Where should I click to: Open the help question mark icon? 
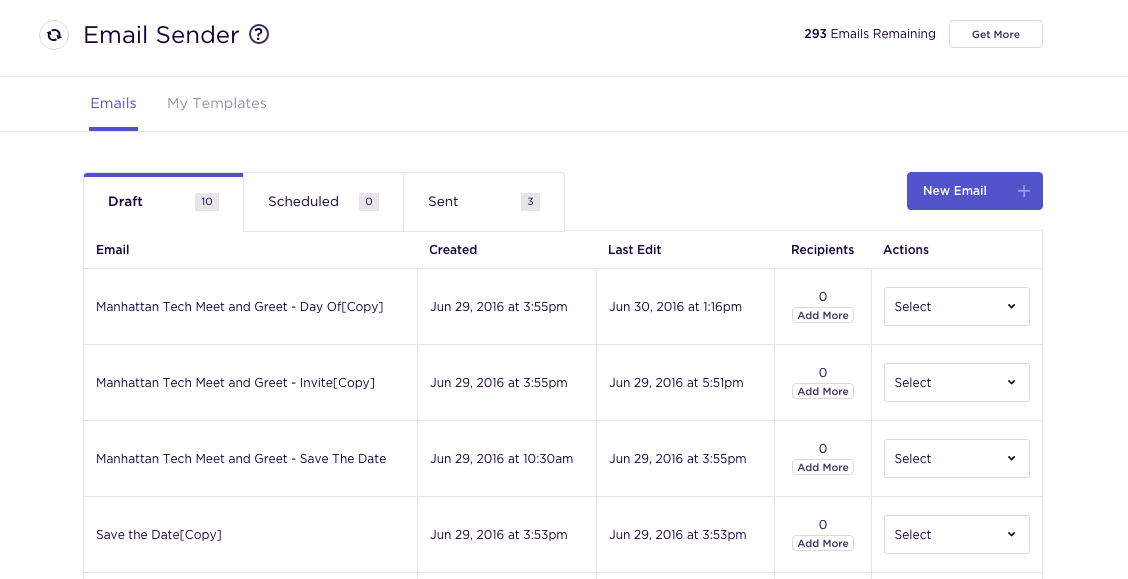click(259, 35)
